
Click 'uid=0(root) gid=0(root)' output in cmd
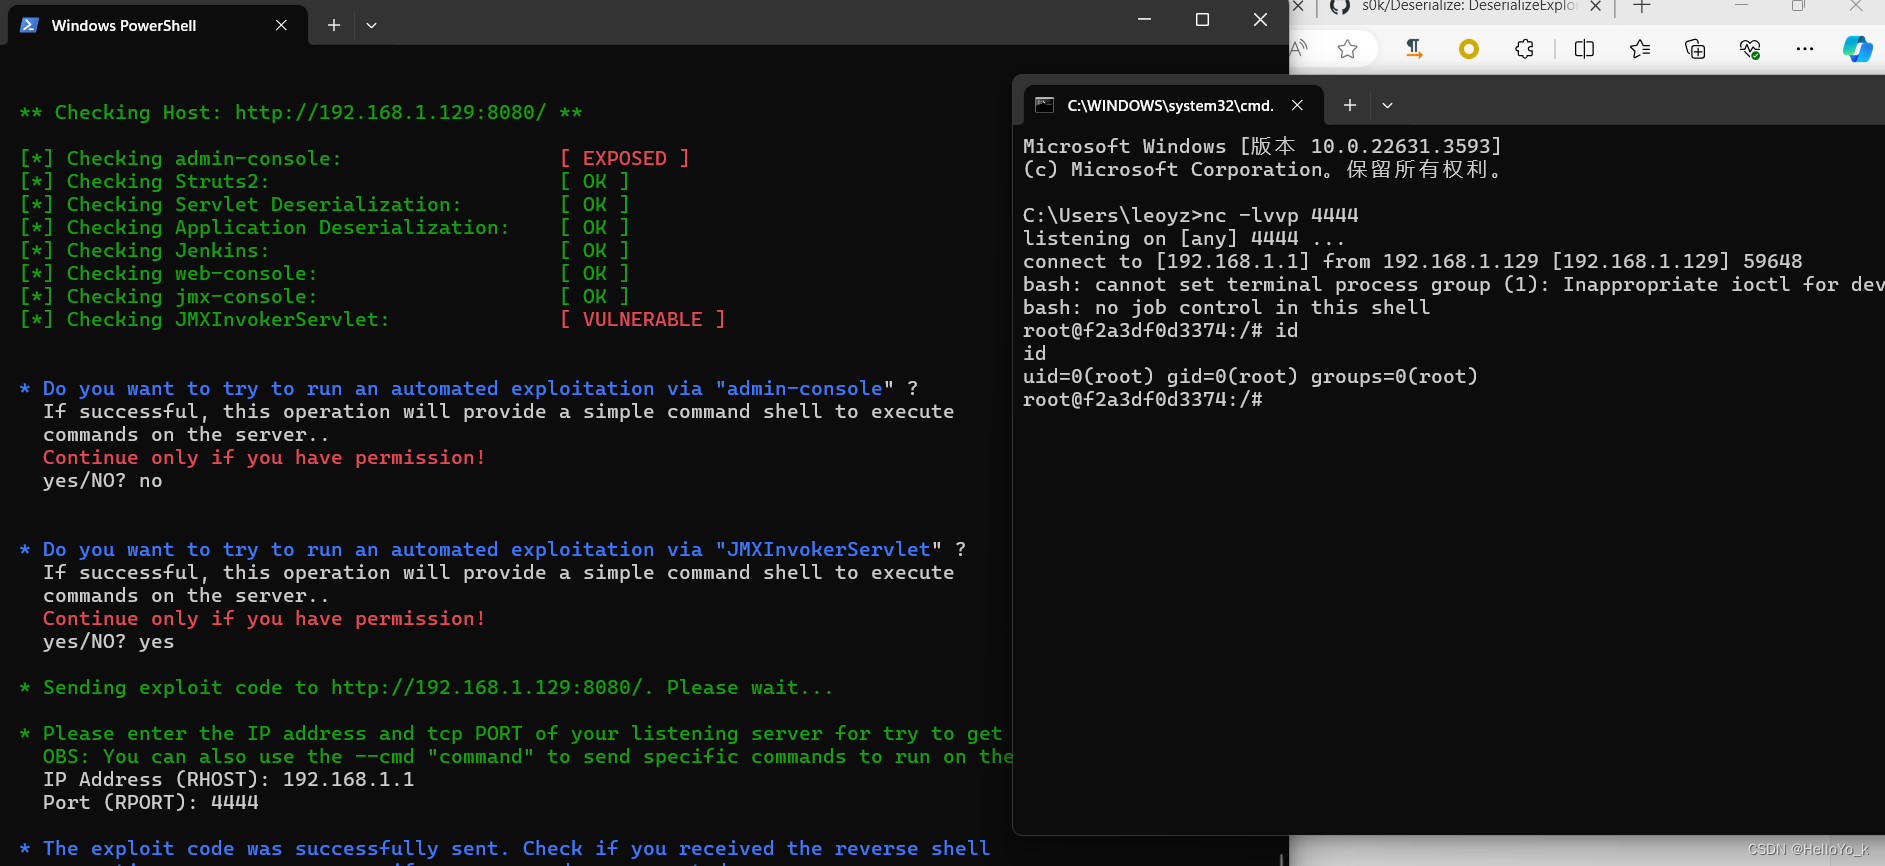[x=1250, y=376]
